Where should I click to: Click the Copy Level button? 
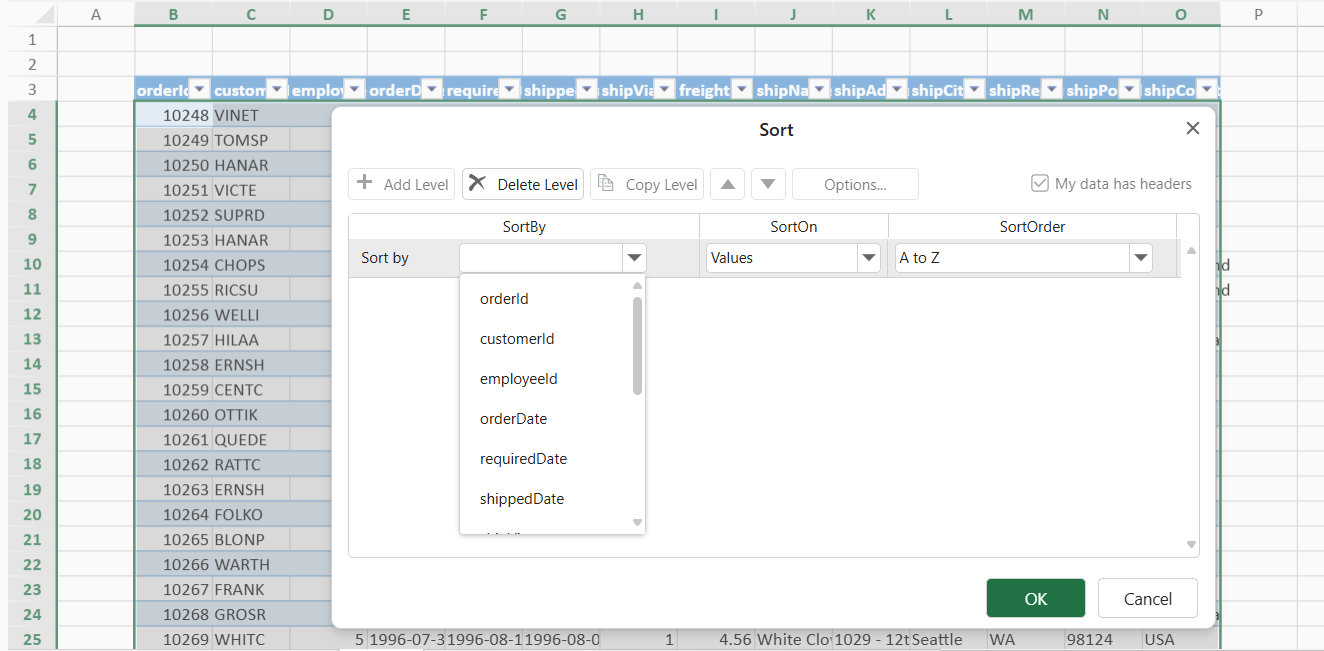click(645, 184)
